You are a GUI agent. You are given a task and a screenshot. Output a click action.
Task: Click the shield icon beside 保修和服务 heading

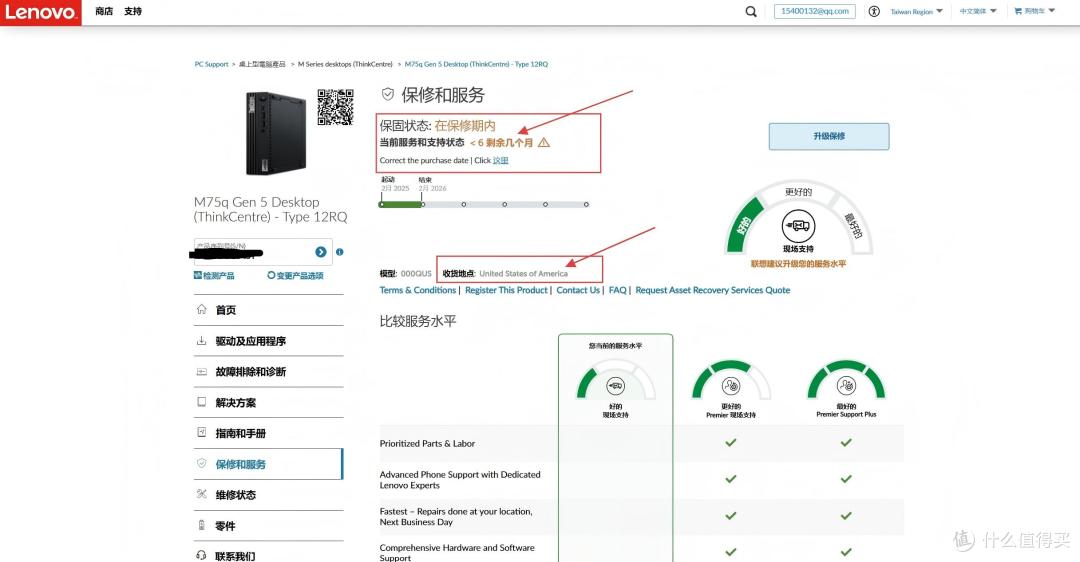tap(388, 94)
